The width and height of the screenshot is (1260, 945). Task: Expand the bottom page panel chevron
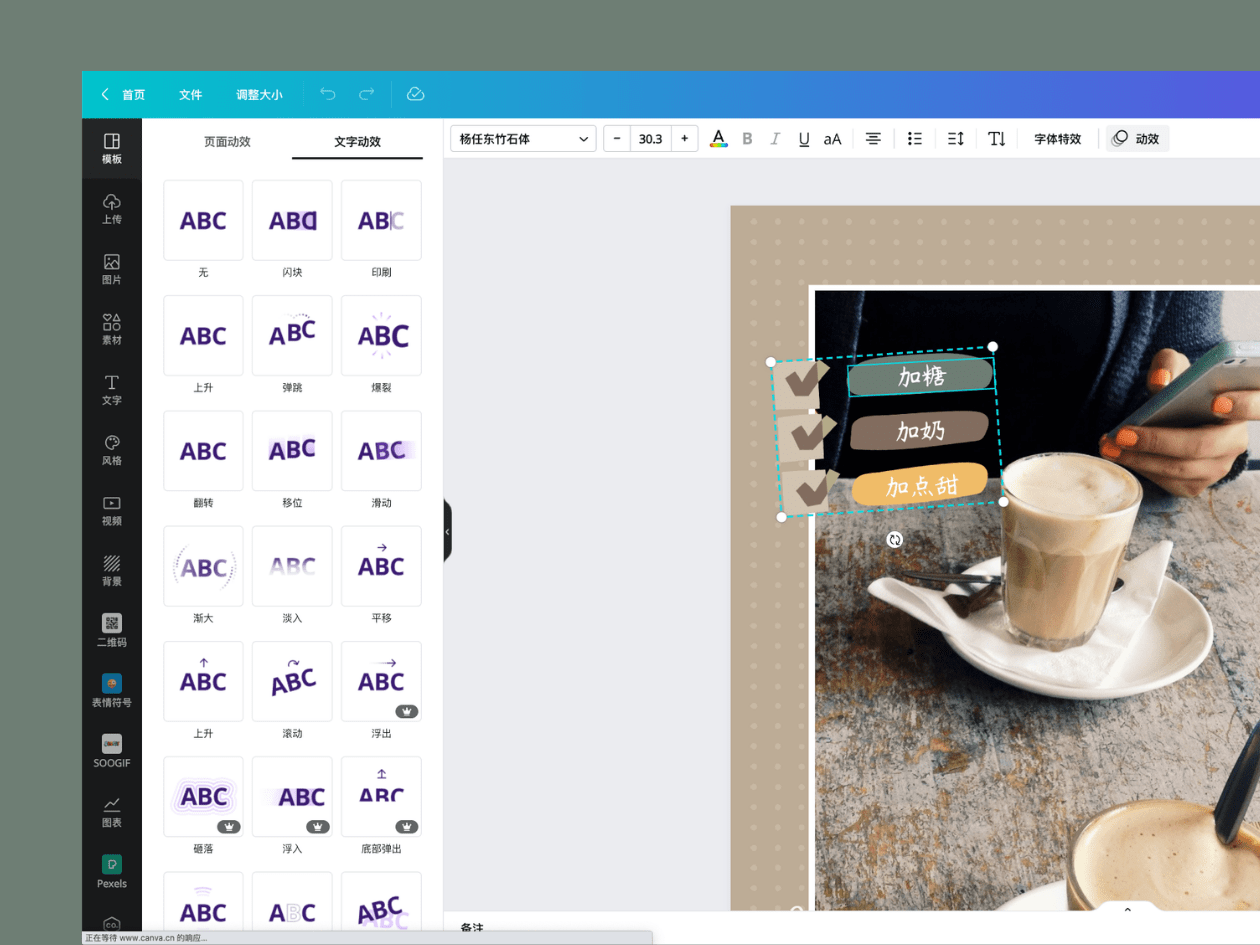click(x=1128, y=910)
